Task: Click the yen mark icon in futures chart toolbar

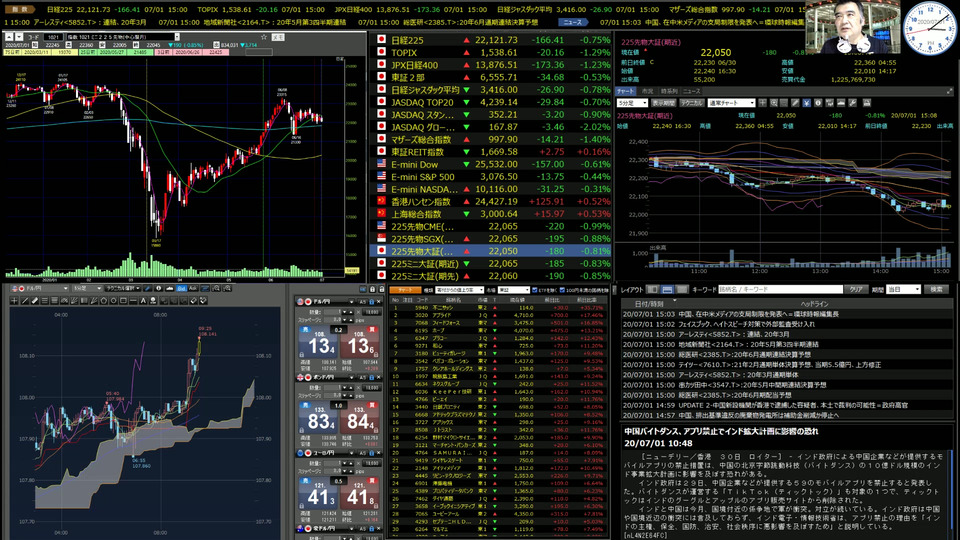Action: pyautogui.click(x=806, y=103)
